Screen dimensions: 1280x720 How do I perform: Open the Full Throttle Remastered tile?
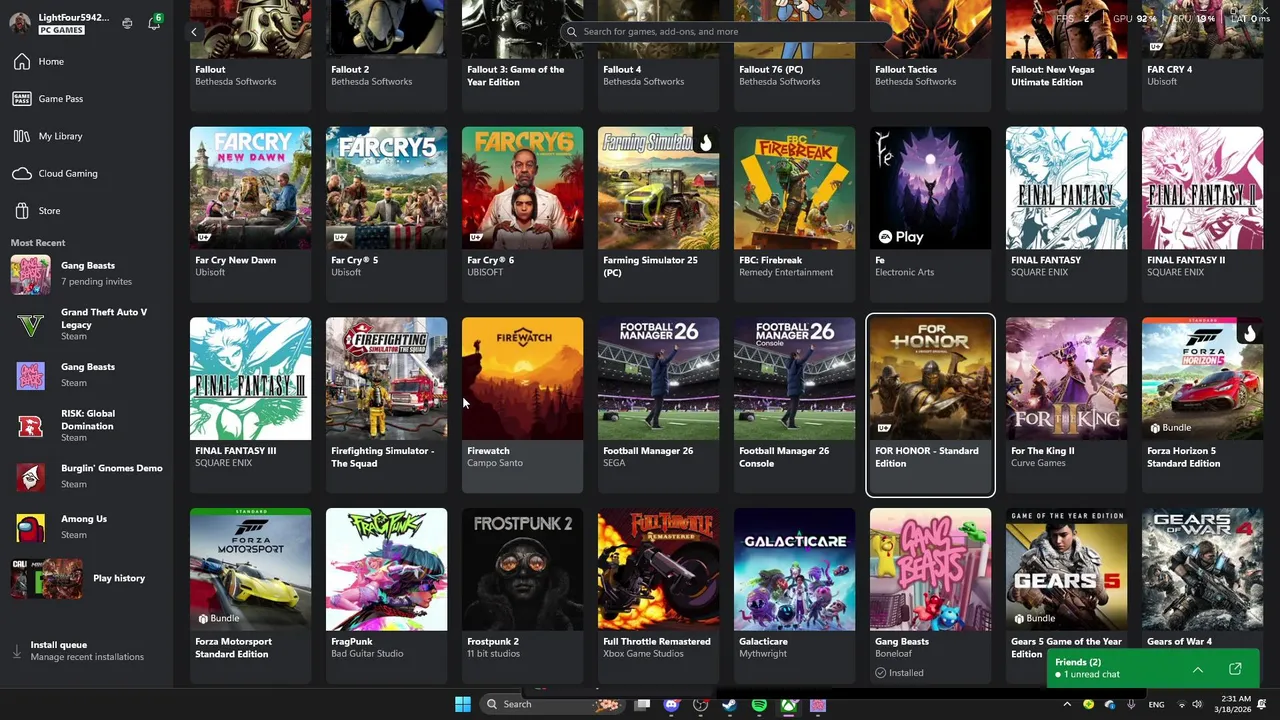coord(658,596)
